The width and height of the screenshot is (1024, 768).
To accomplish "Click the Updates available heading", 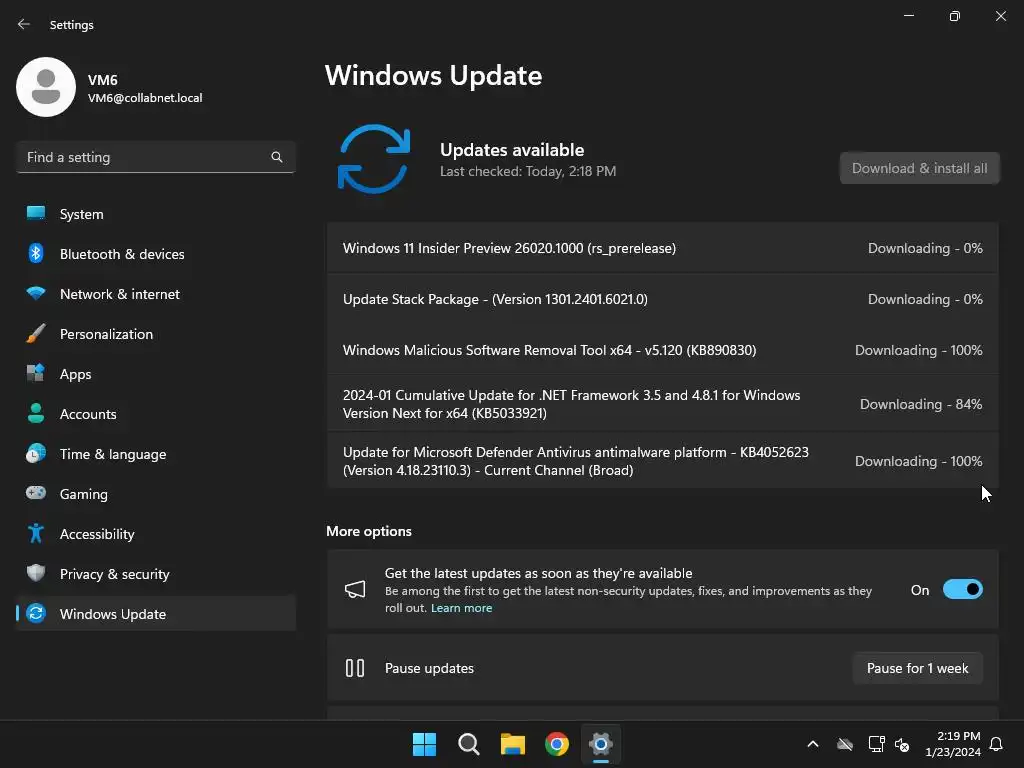I will [512, 150].
